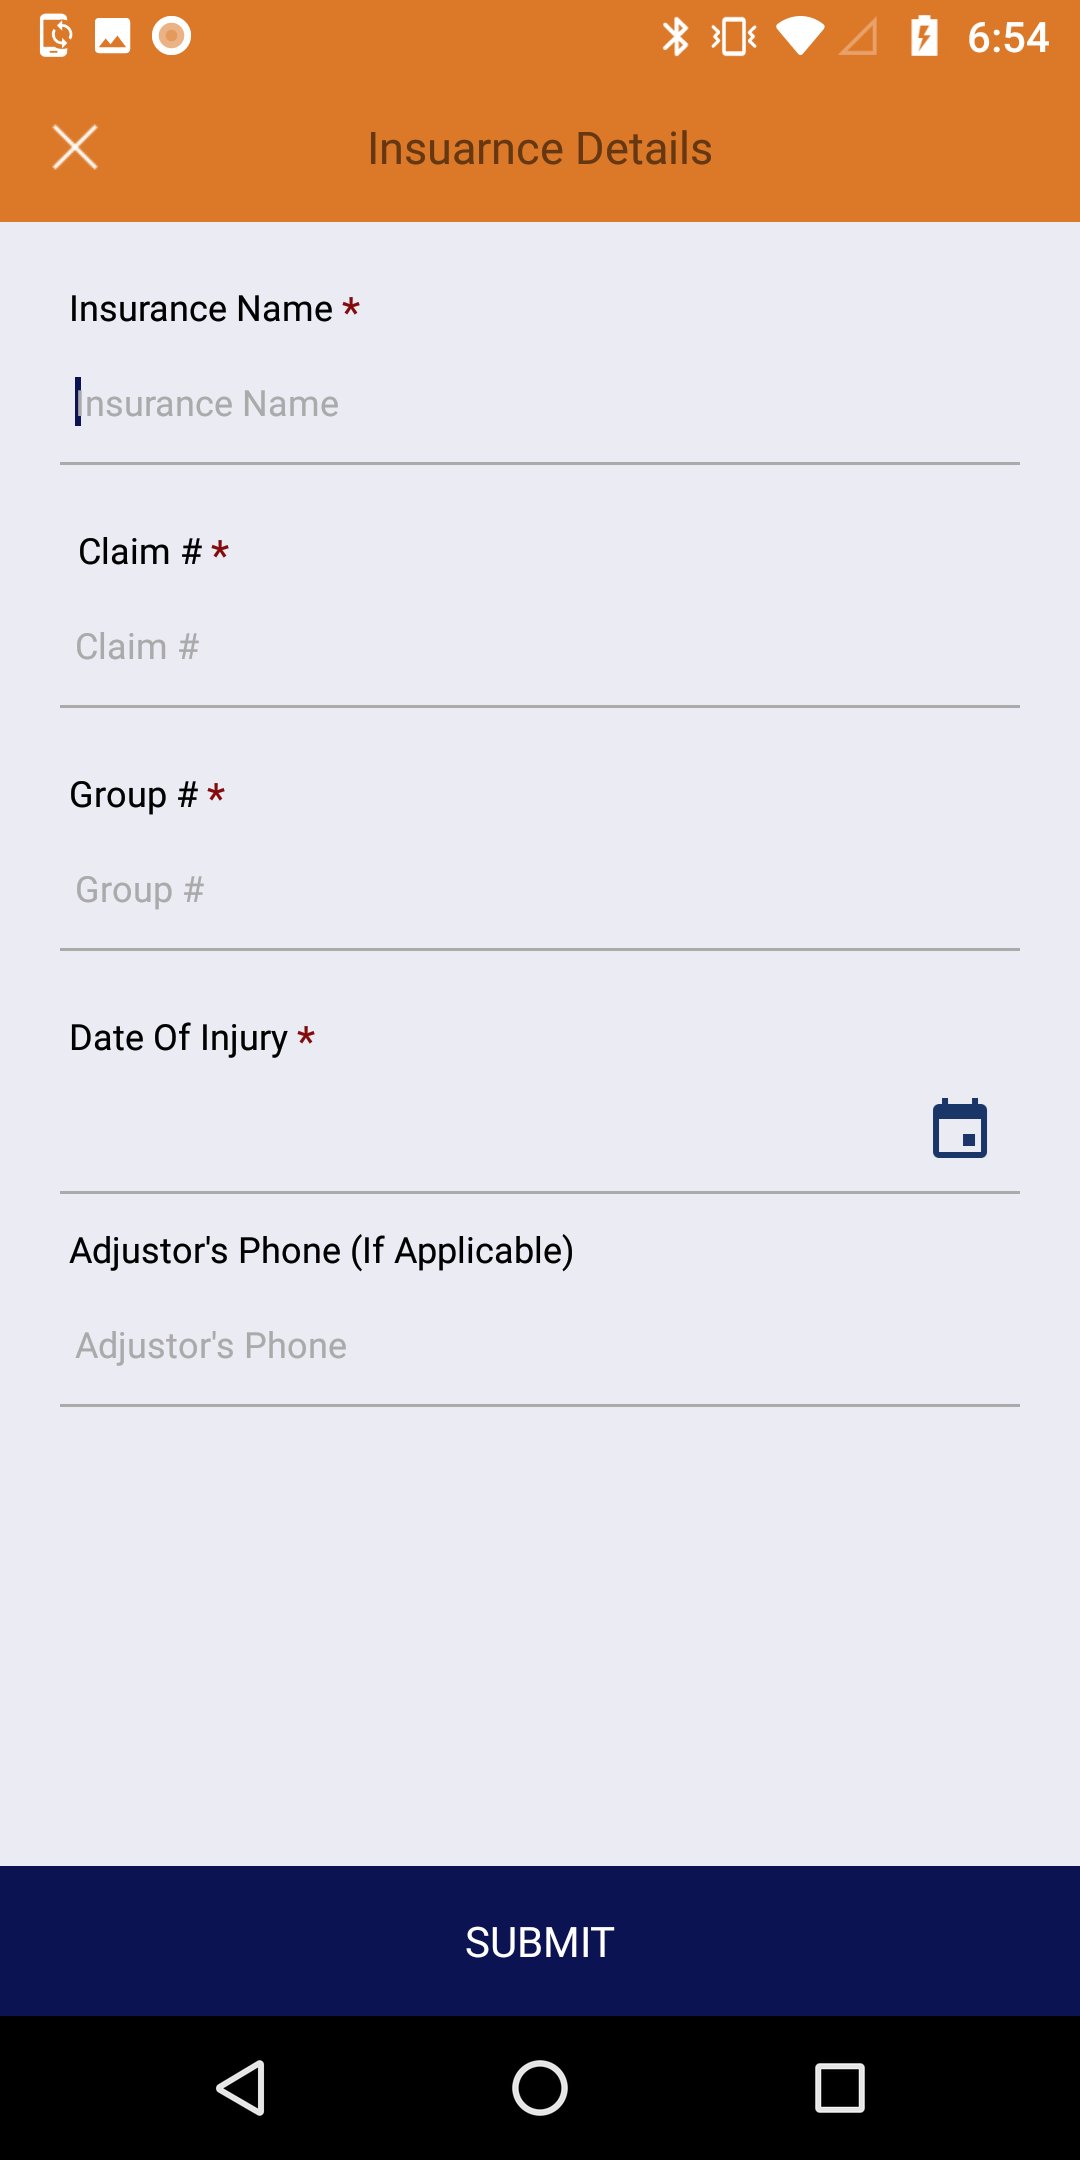Submit the insurance details form

tap(540, 1941)
